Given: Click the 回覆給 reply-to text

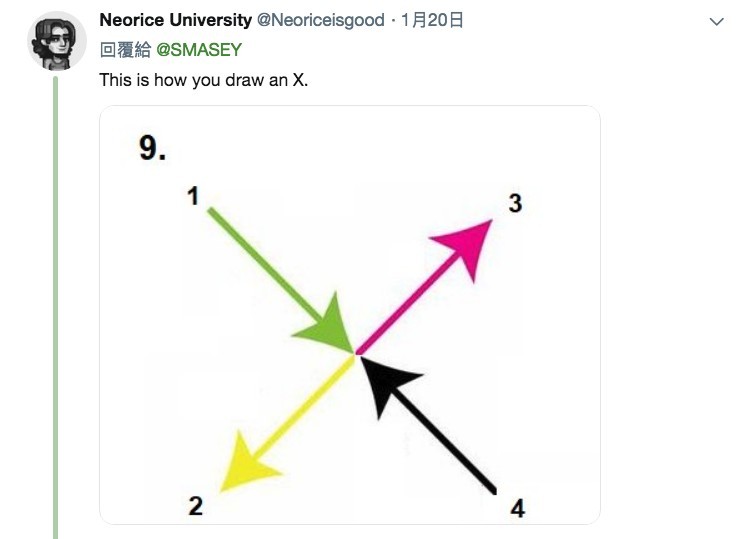Looking at the screenshot, I should pyautogui.click(x=125, y=50).
